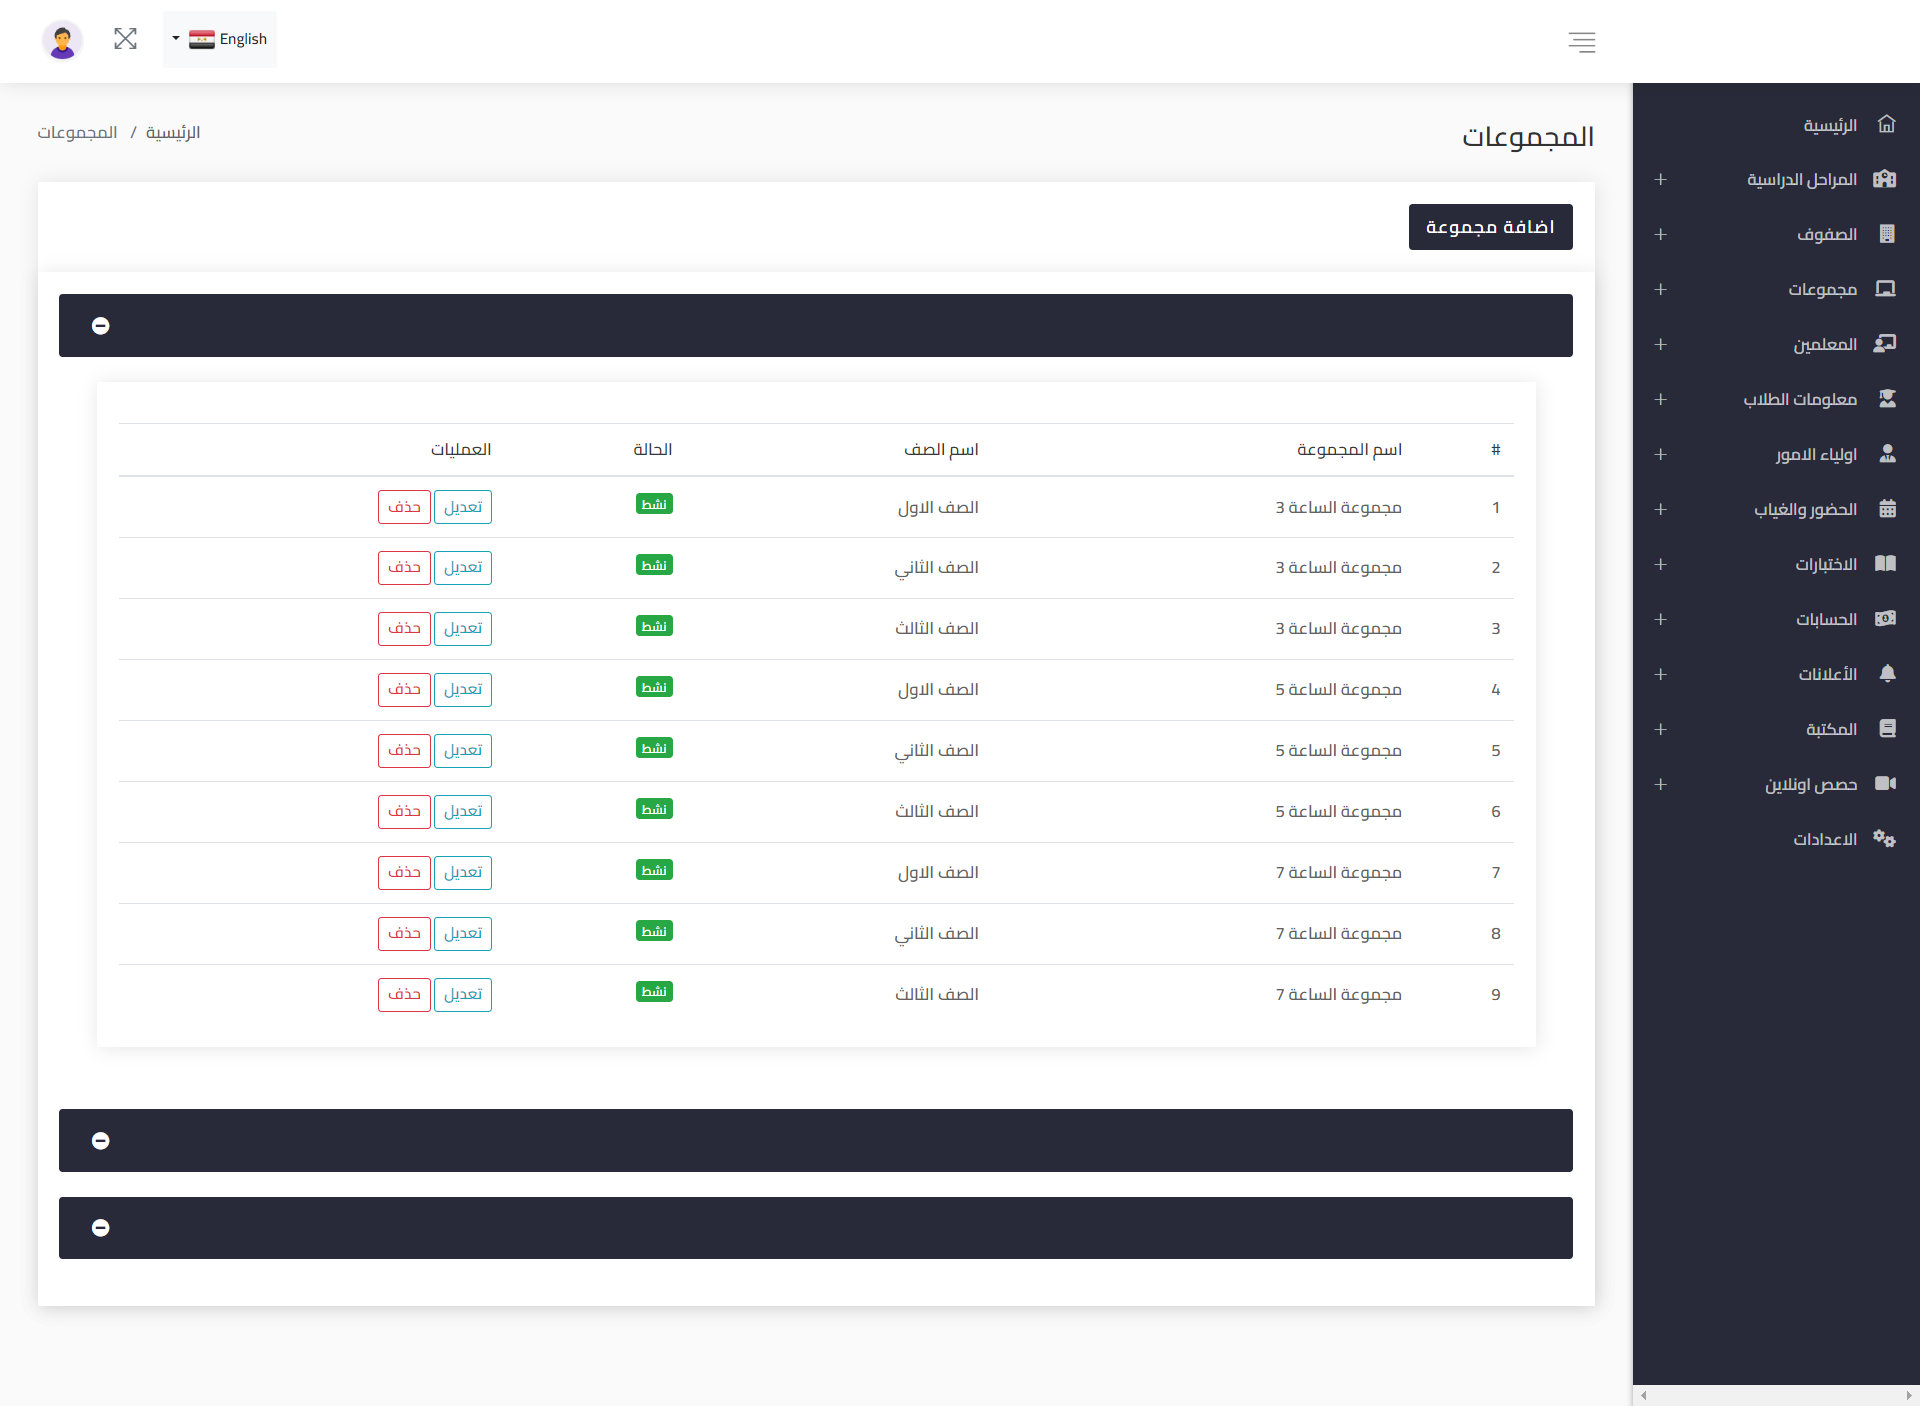The width and height of the screenshot is (1920, 1406).
Task: Click the bell icon beside الأعلانات
Action: (1886, 674)
